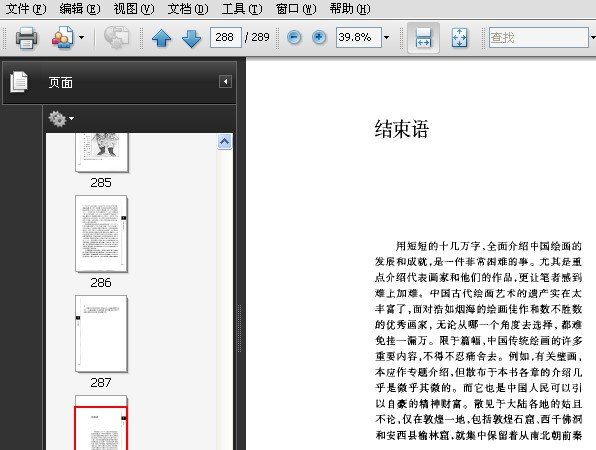The image size is (596, 450).
Task: Go to next page with down arrow
Action: point(191,38)
